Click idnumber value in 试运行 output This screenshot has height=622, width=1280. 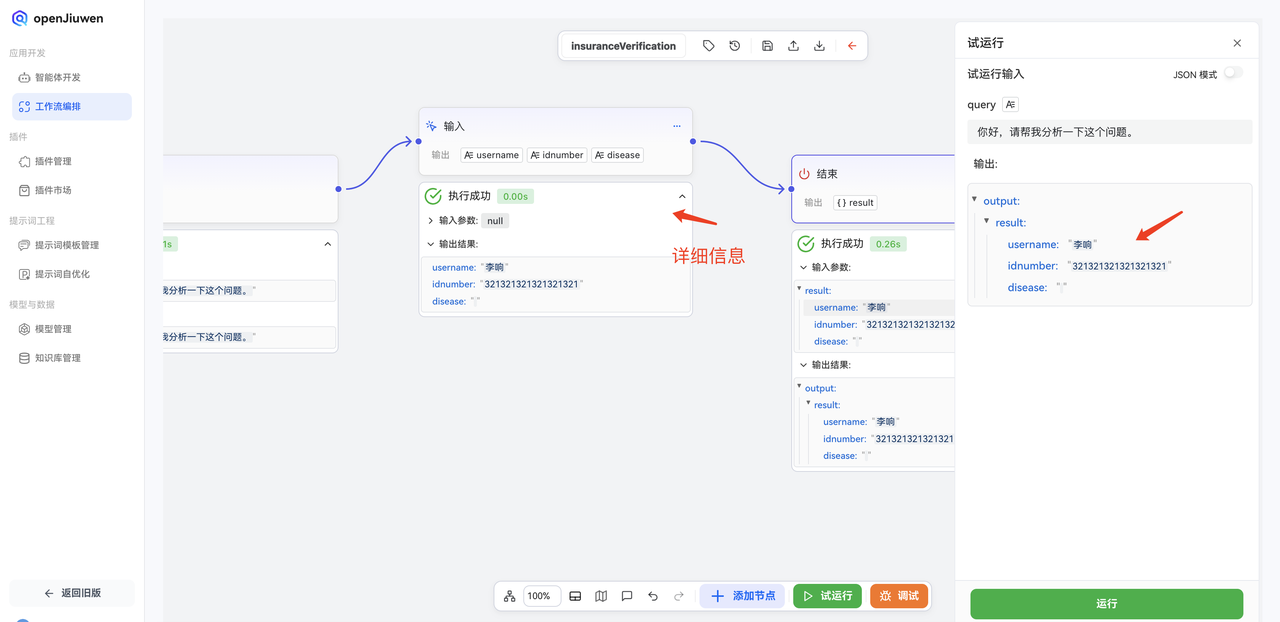click(1118, 266)
